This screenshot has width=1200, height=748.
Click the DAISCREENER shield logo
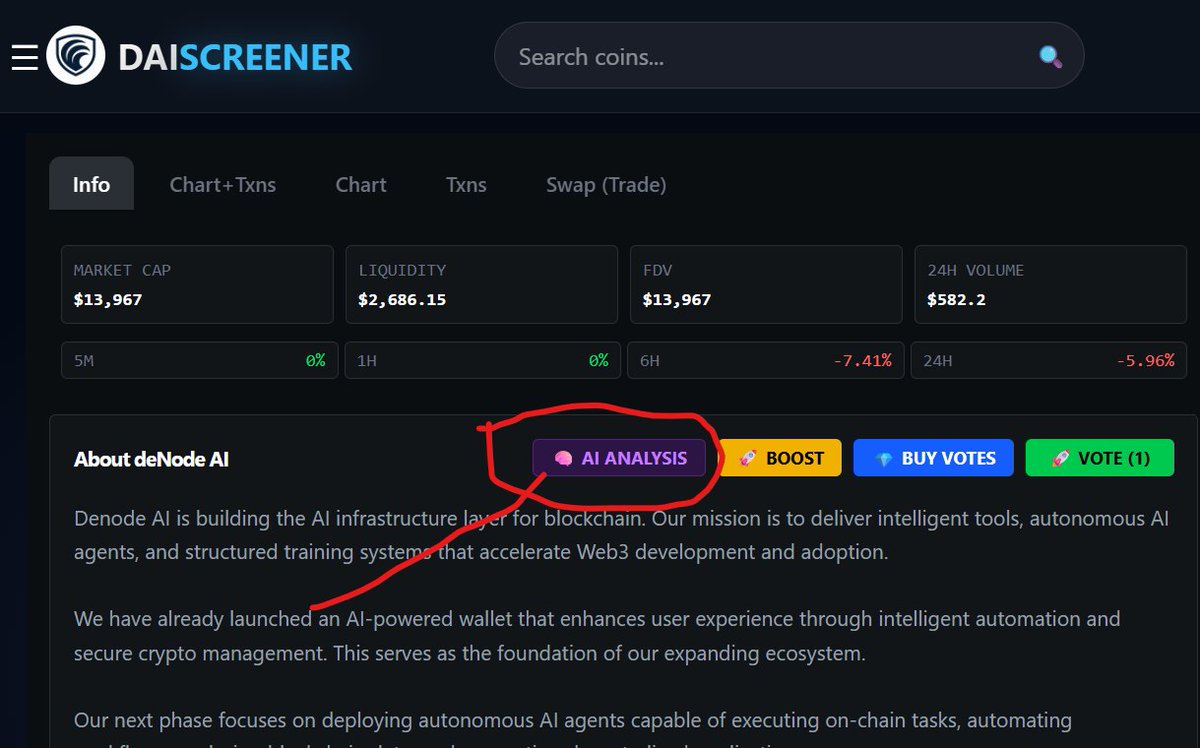[x=76, y=56]
